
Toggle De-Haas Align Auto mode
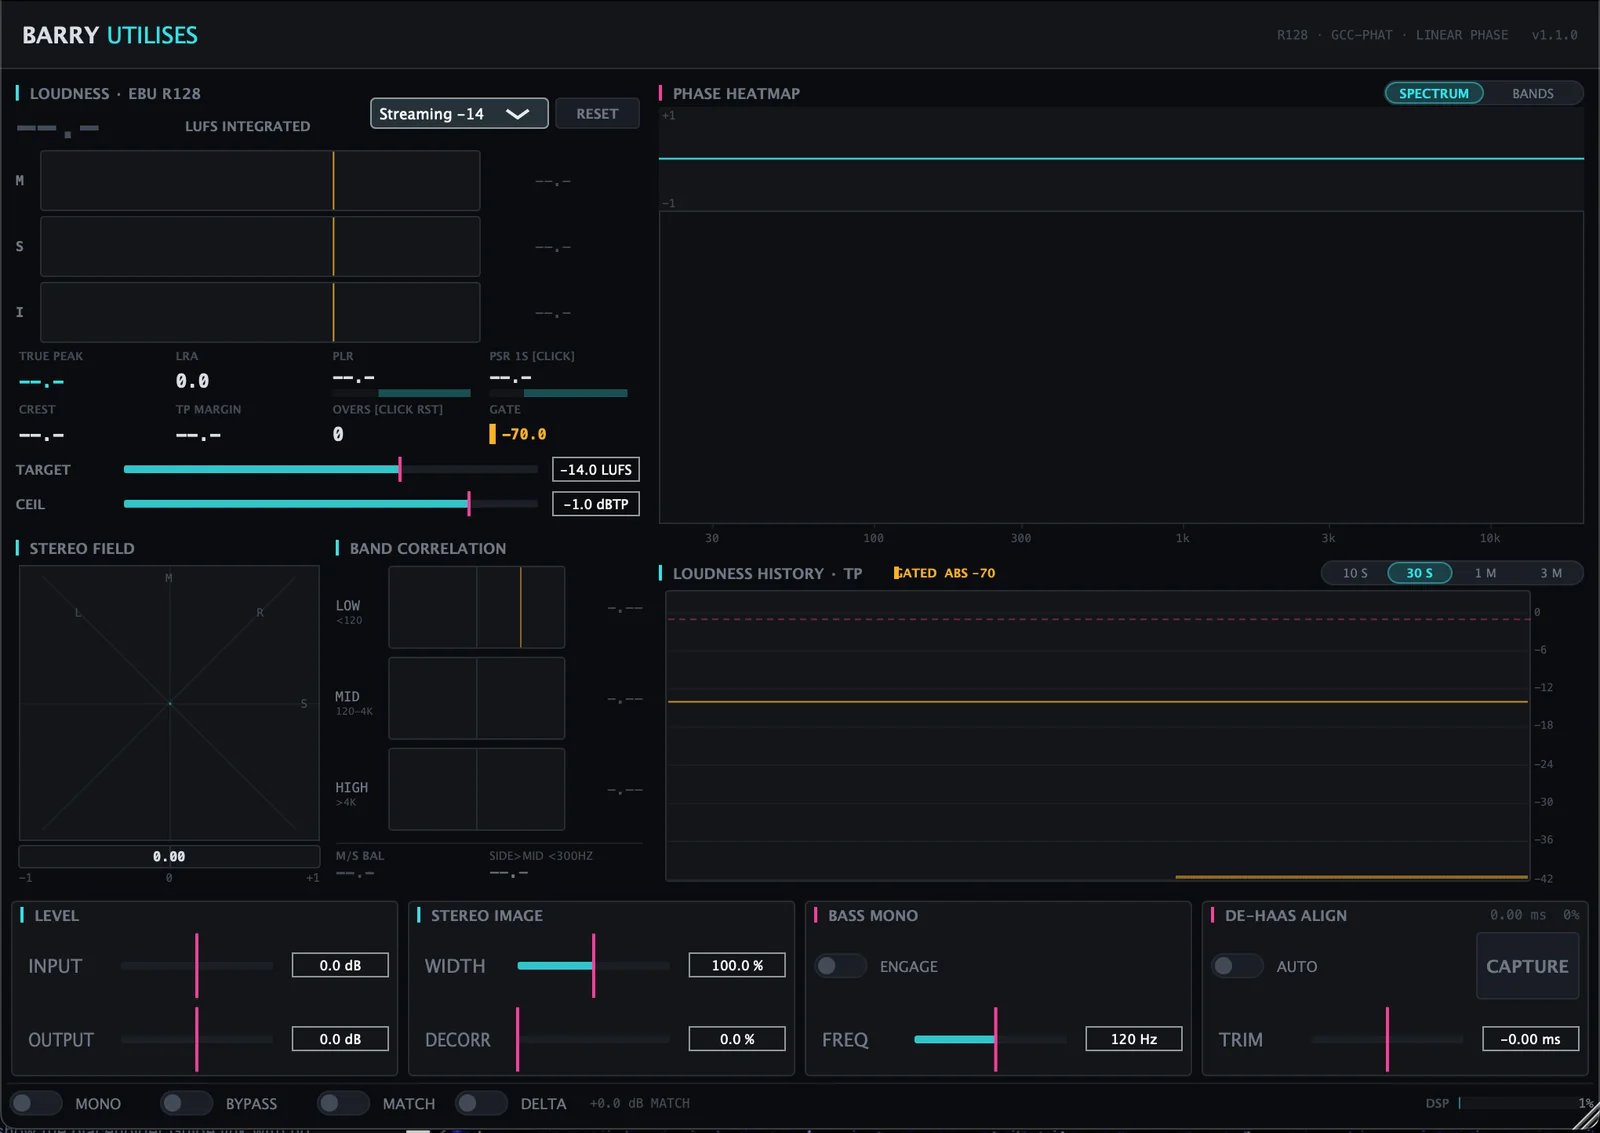tap(1237, 966)
